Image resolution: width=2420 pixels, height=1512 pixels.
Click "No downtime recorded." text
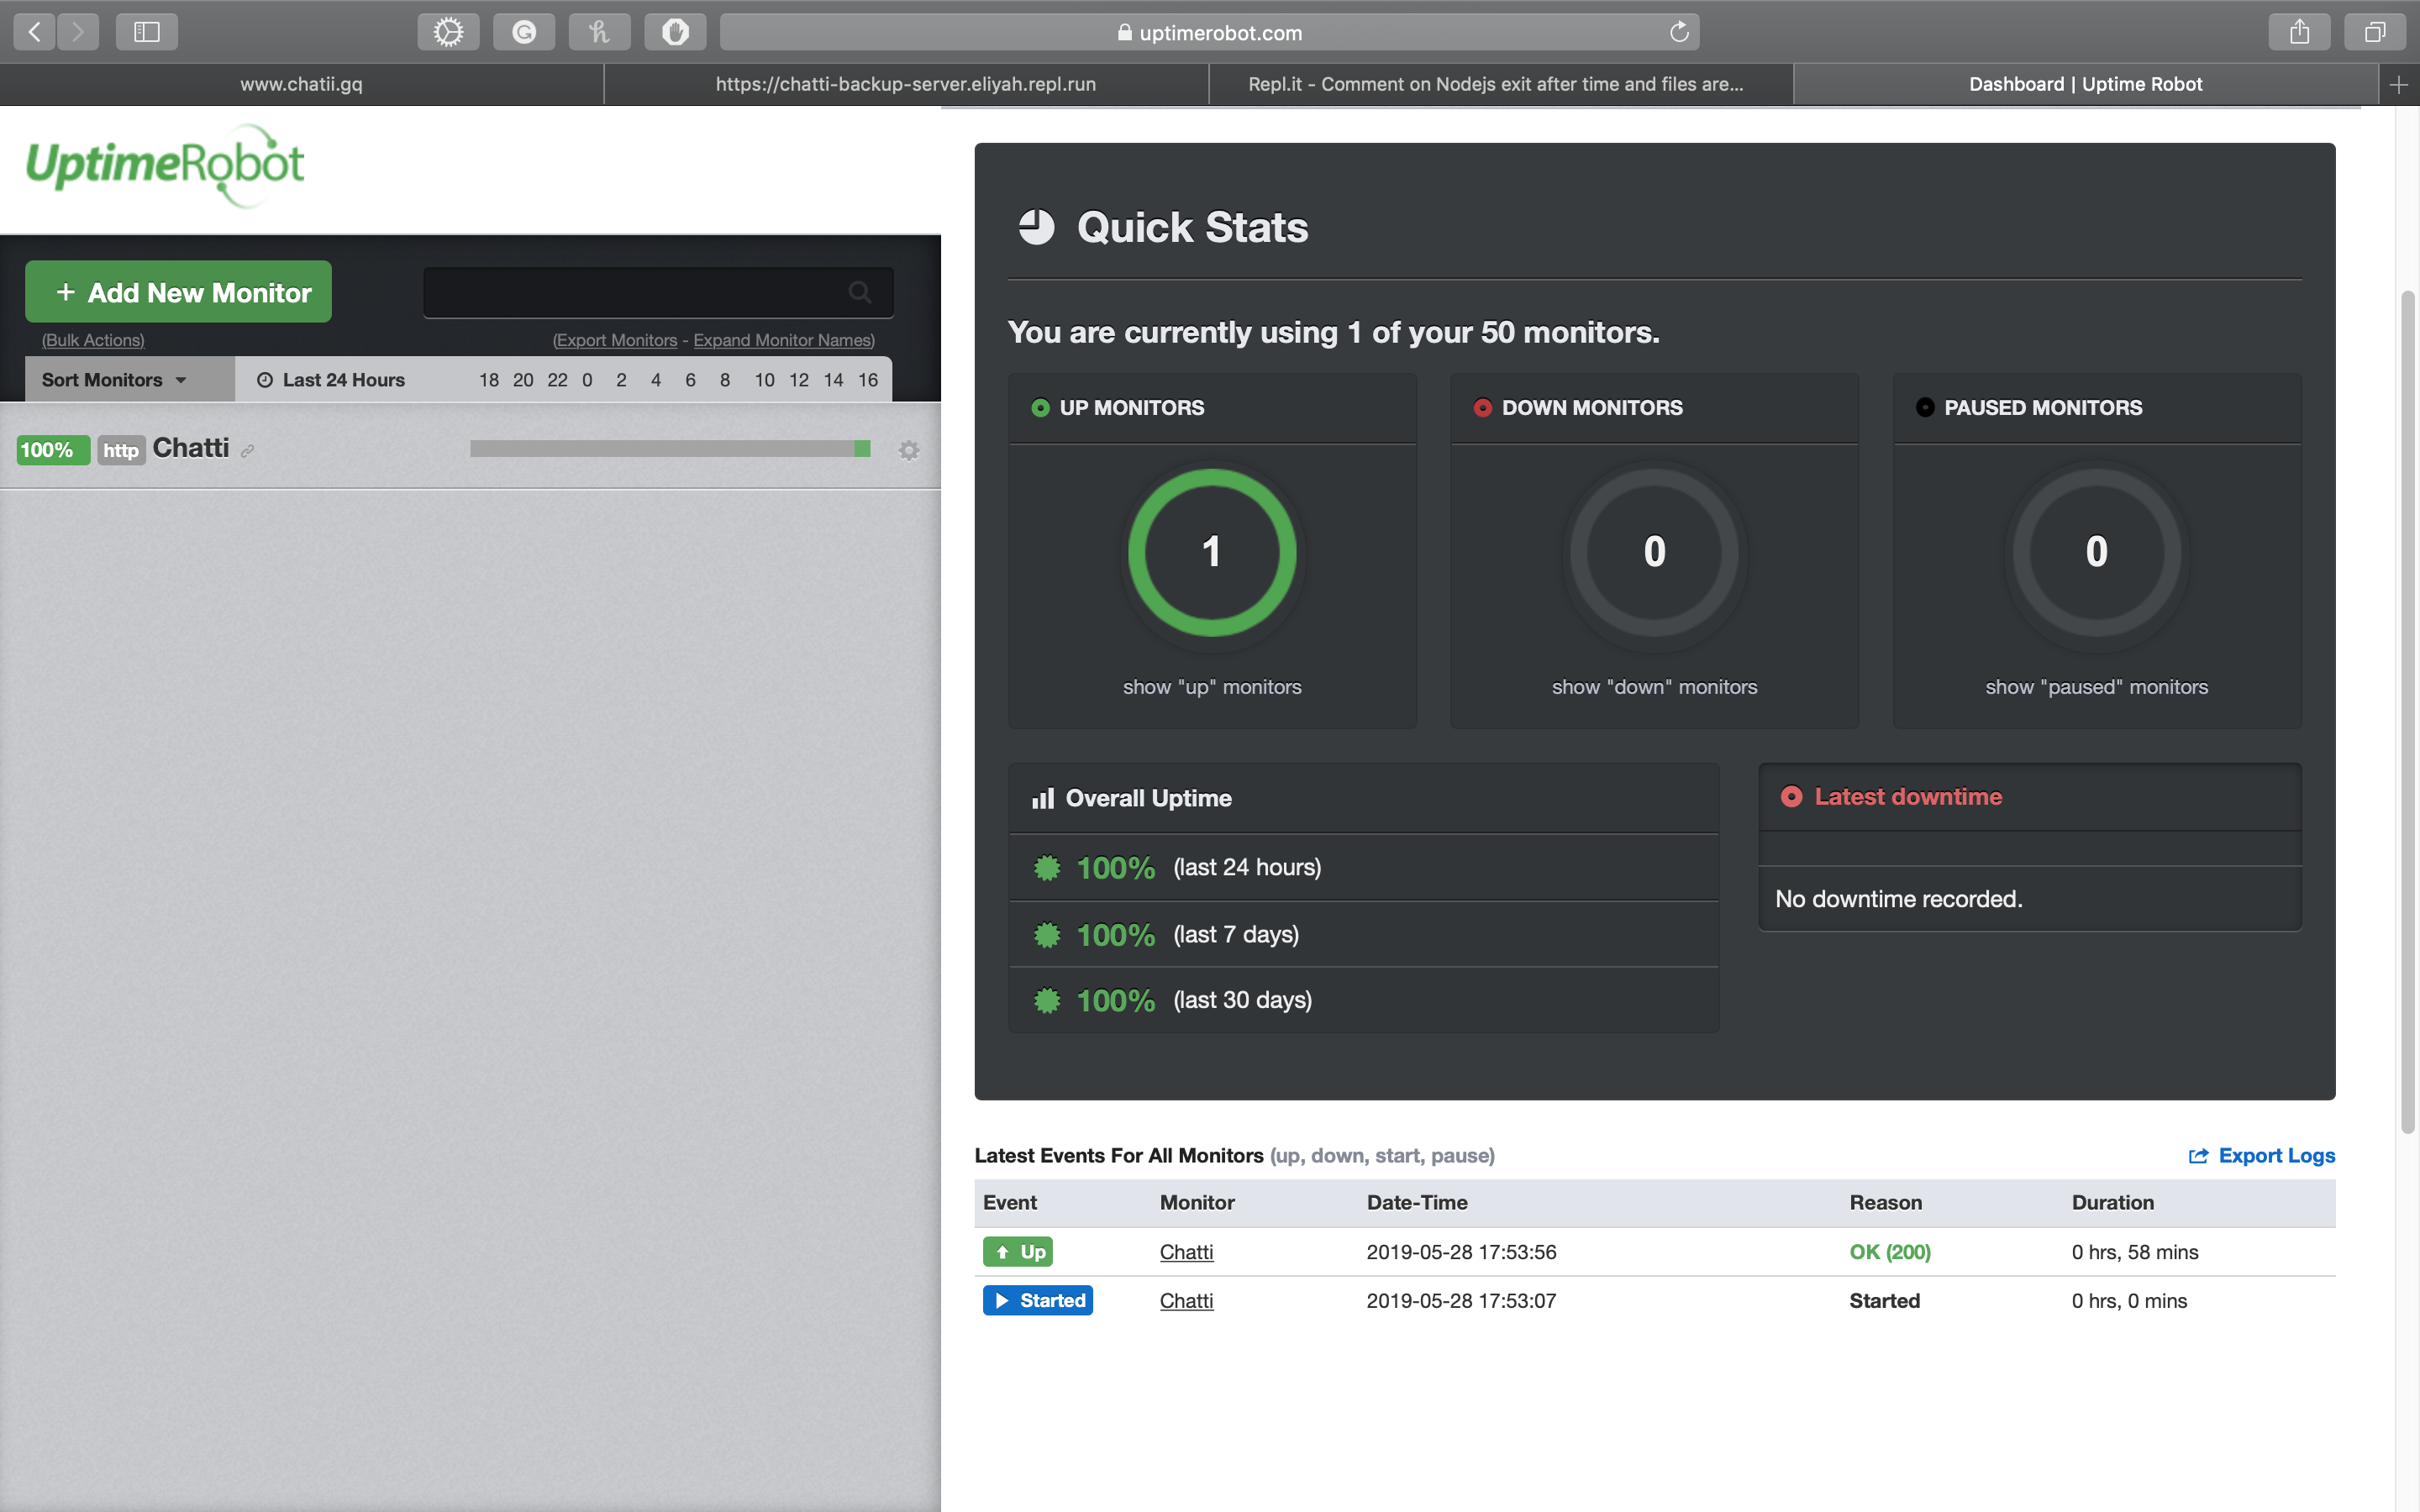coord(1898,899)
